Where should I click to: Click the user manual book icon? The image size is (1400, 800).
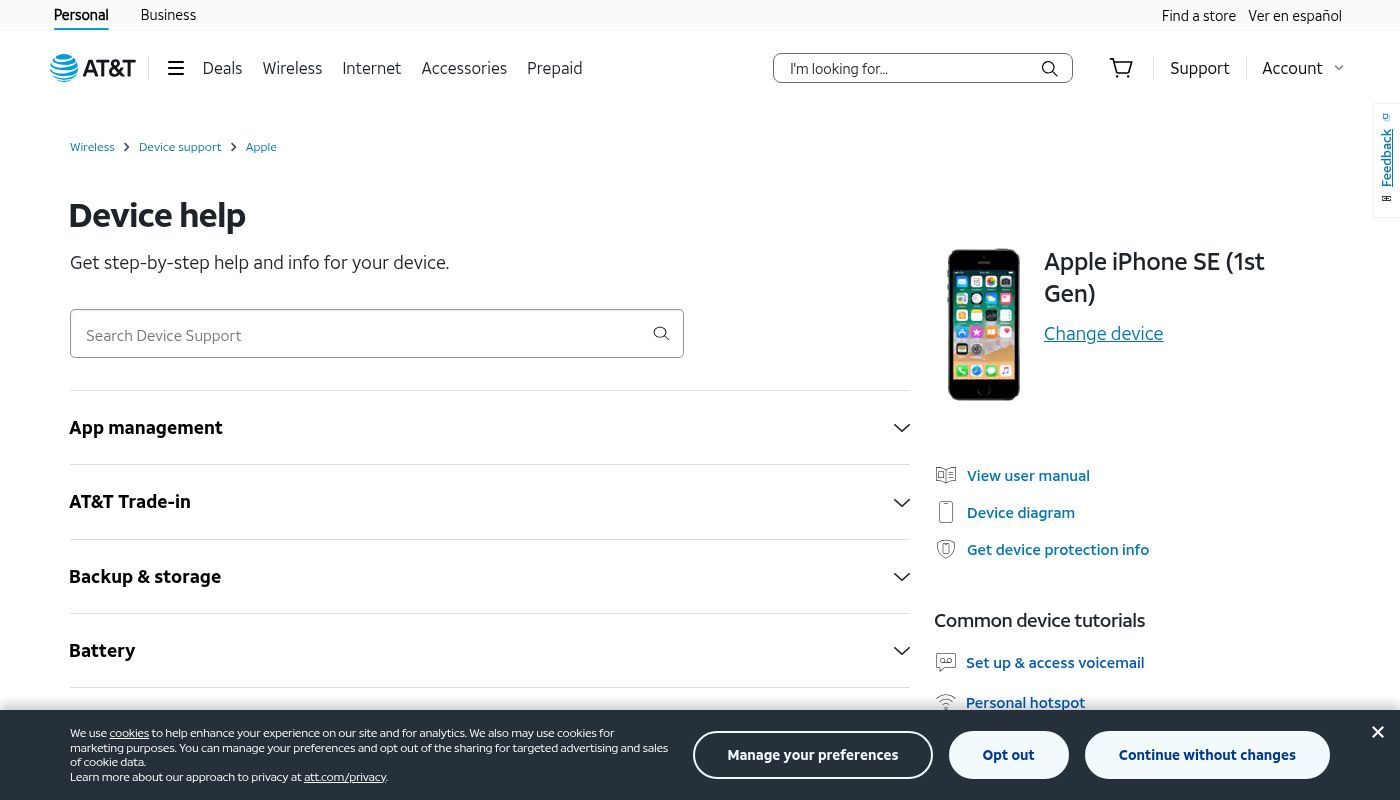pyautogui.click(x=946, y=475)
